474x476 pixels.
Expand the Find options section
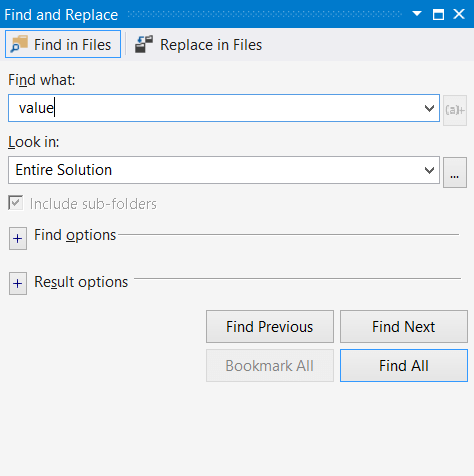[18, 239]
